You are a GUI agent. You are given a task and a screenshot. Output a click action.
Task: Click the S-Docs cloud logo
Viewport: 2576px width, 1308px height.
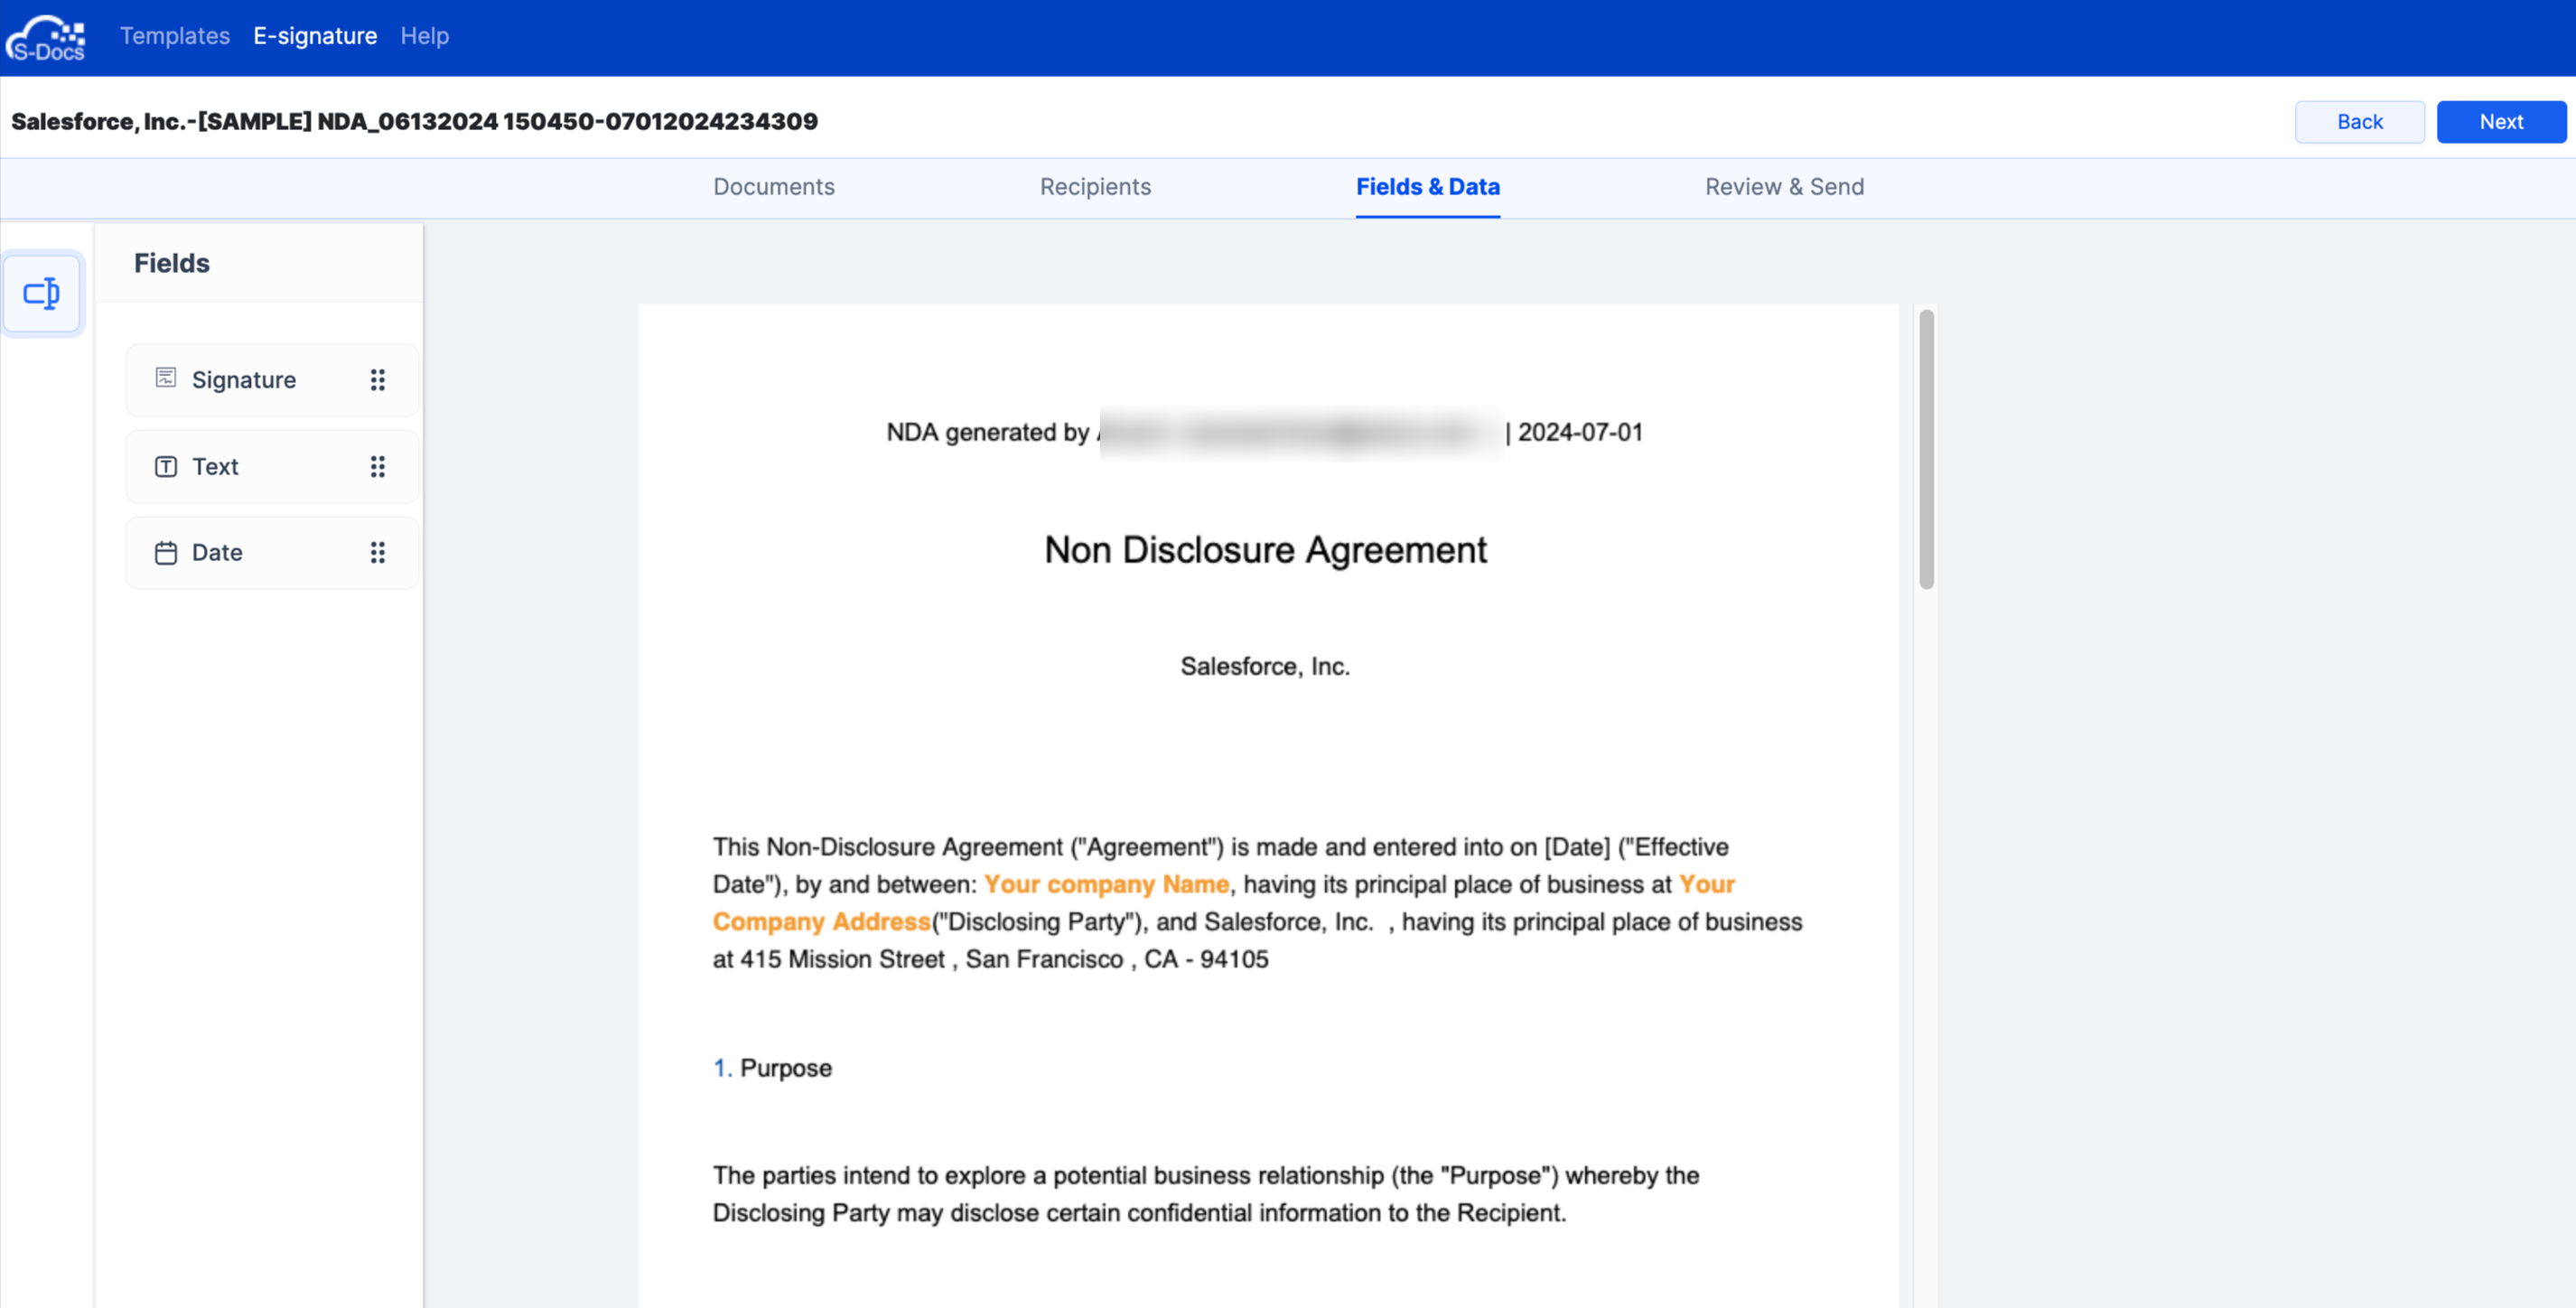[45, 36]
